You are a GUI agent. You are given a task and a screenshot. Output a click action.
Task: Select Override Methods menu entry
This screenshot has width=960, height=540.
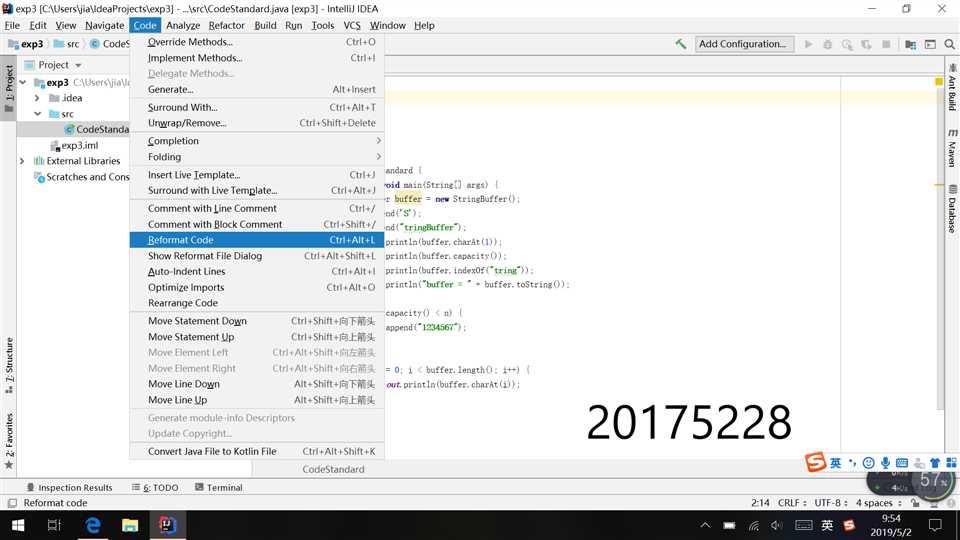tap(257, 42)
